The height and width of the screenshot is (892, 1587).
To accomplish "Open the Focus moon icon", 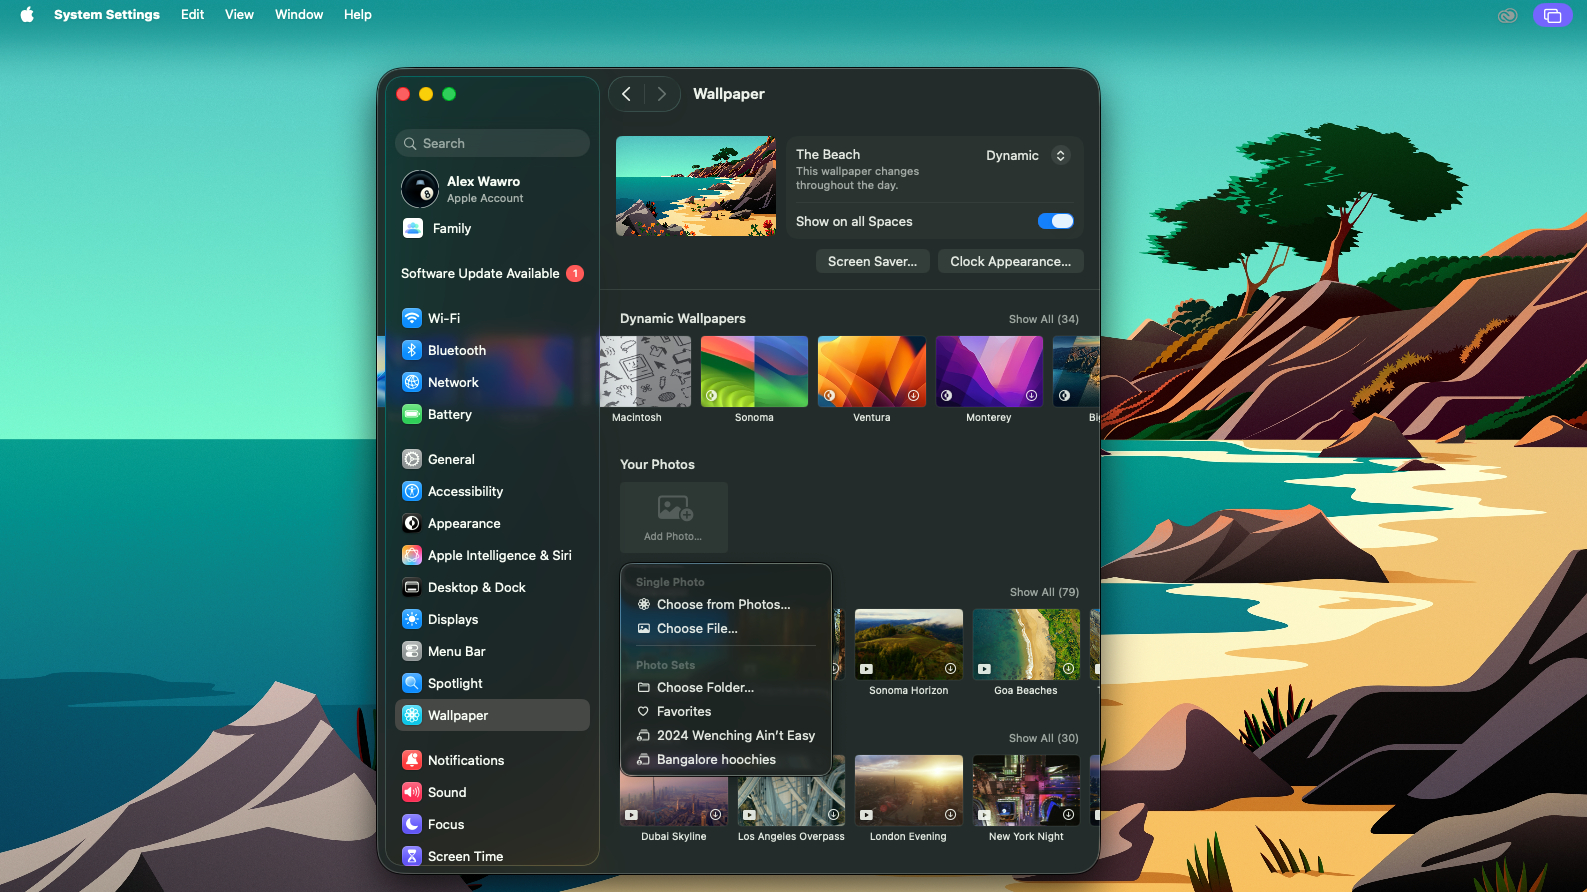I will 412,824.
